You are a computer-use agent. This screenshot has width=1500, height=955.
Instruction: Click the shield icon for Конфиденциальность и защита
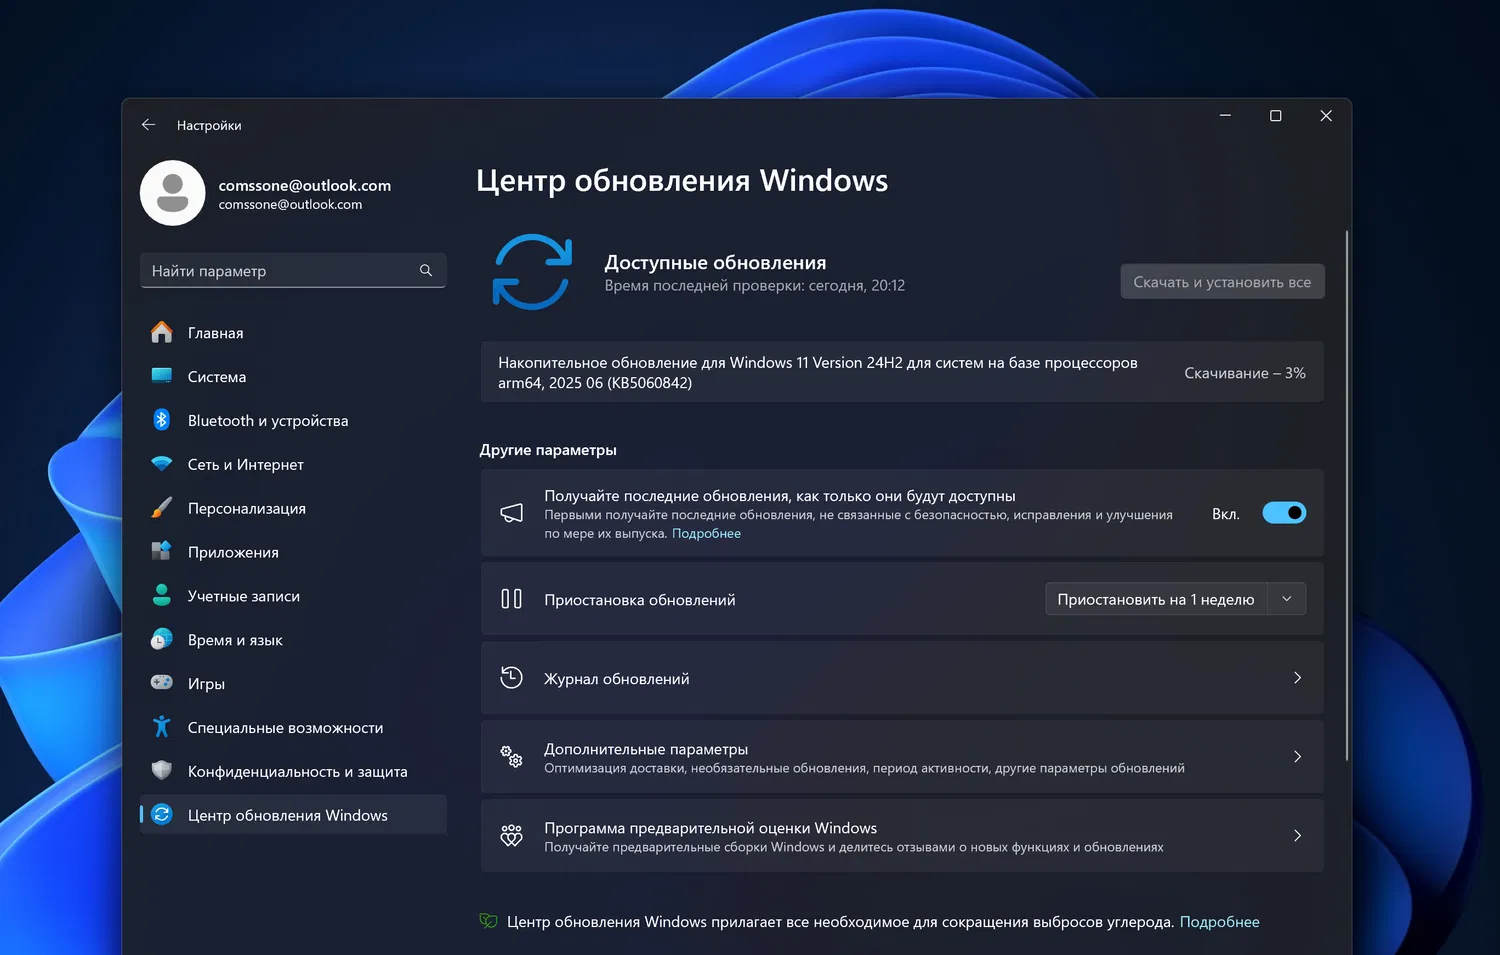pos(162,771)
